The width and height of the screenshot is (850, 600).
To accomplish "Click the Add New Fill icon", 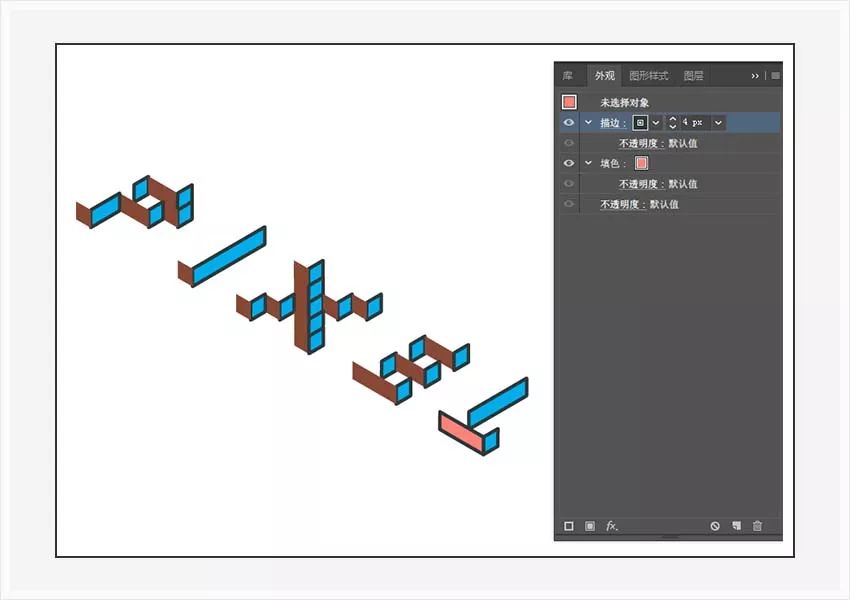I will (589, 525).
